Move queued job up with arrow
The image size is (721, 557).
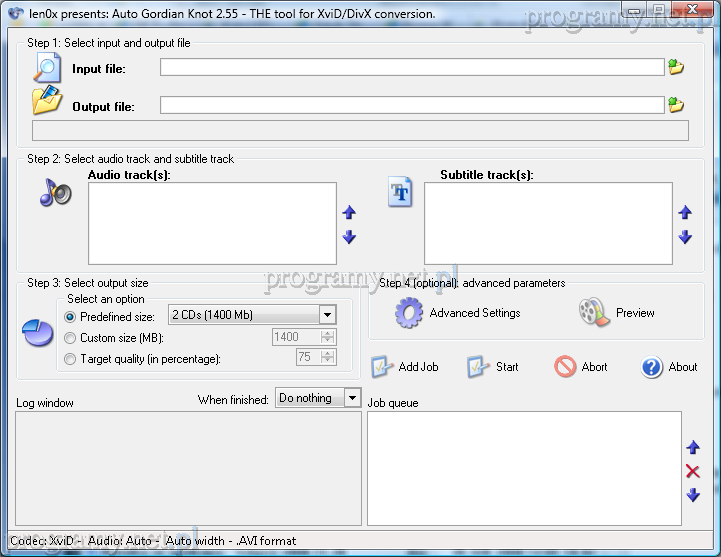[692, 448]
